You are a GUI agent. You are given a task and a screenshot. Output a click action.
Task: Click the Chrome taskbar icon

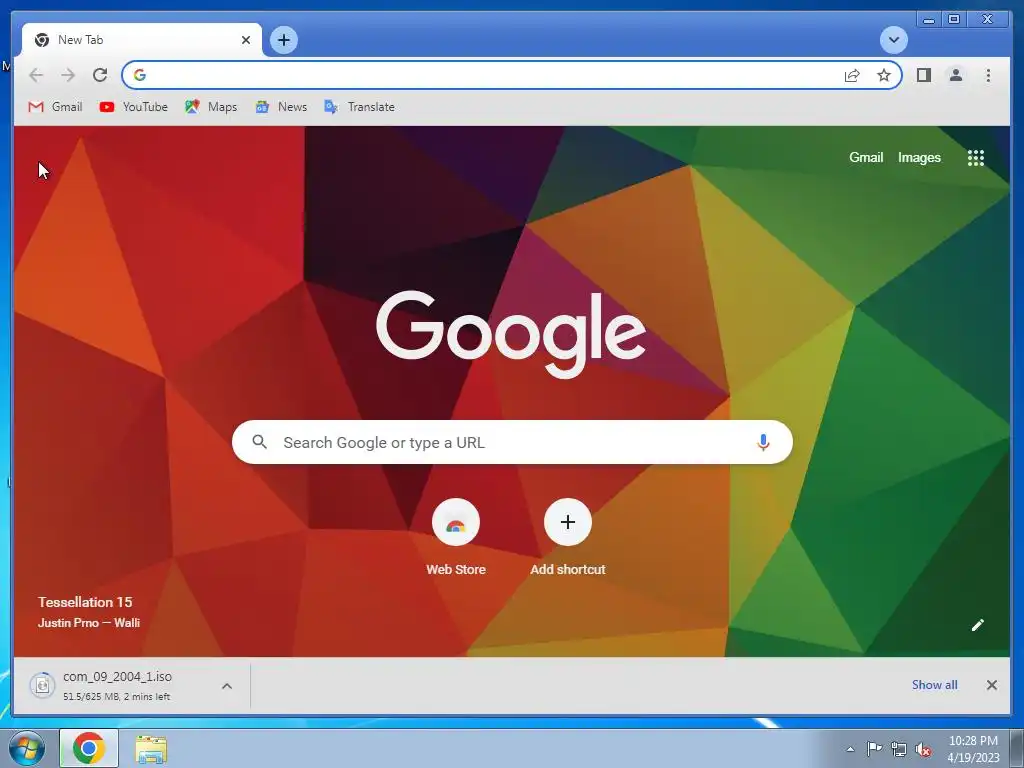[89, 748]
